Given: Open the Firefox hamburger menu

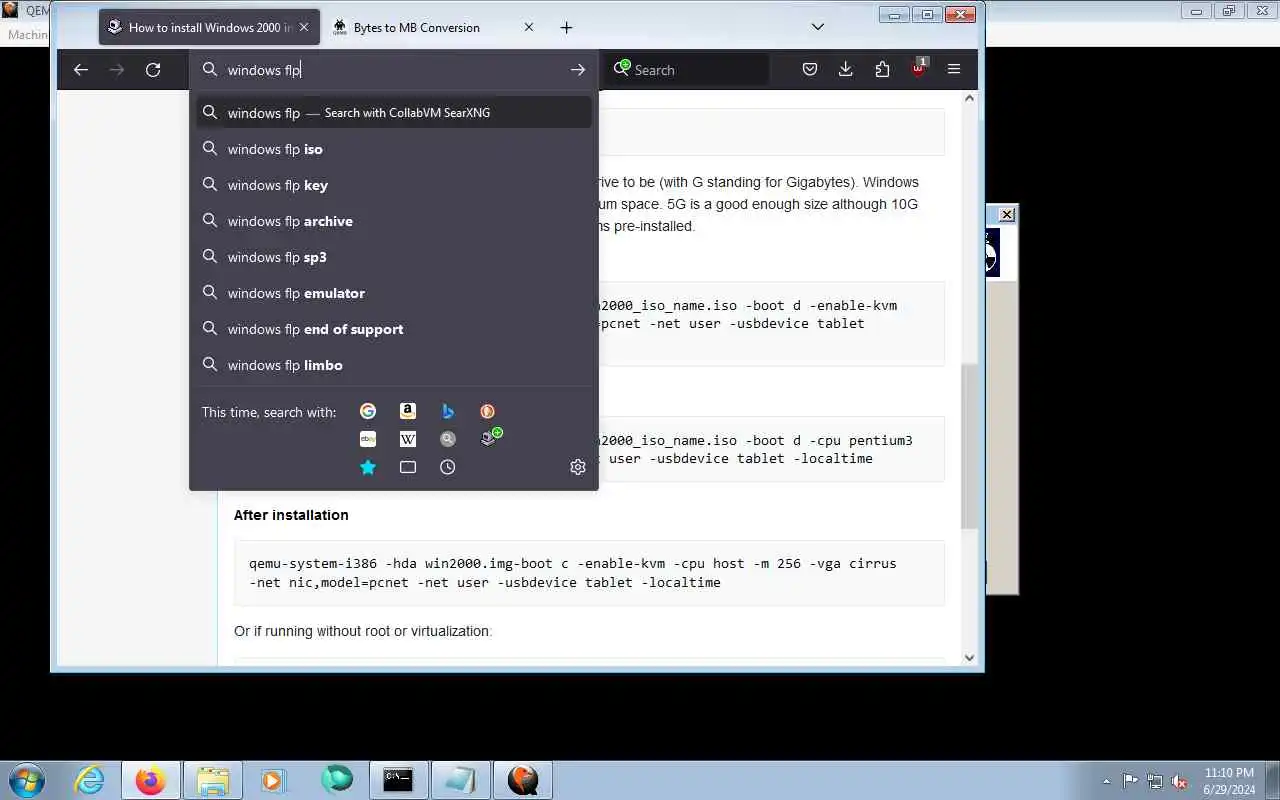Looking at the screenshot, I should click(x=954, y=70).
